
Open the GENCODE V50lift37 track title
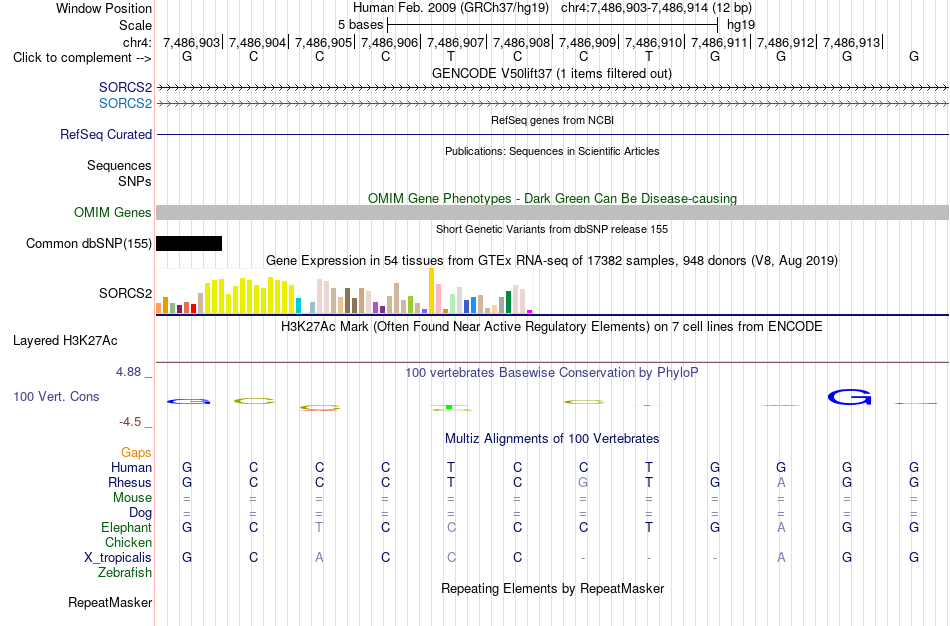[552, 73]
